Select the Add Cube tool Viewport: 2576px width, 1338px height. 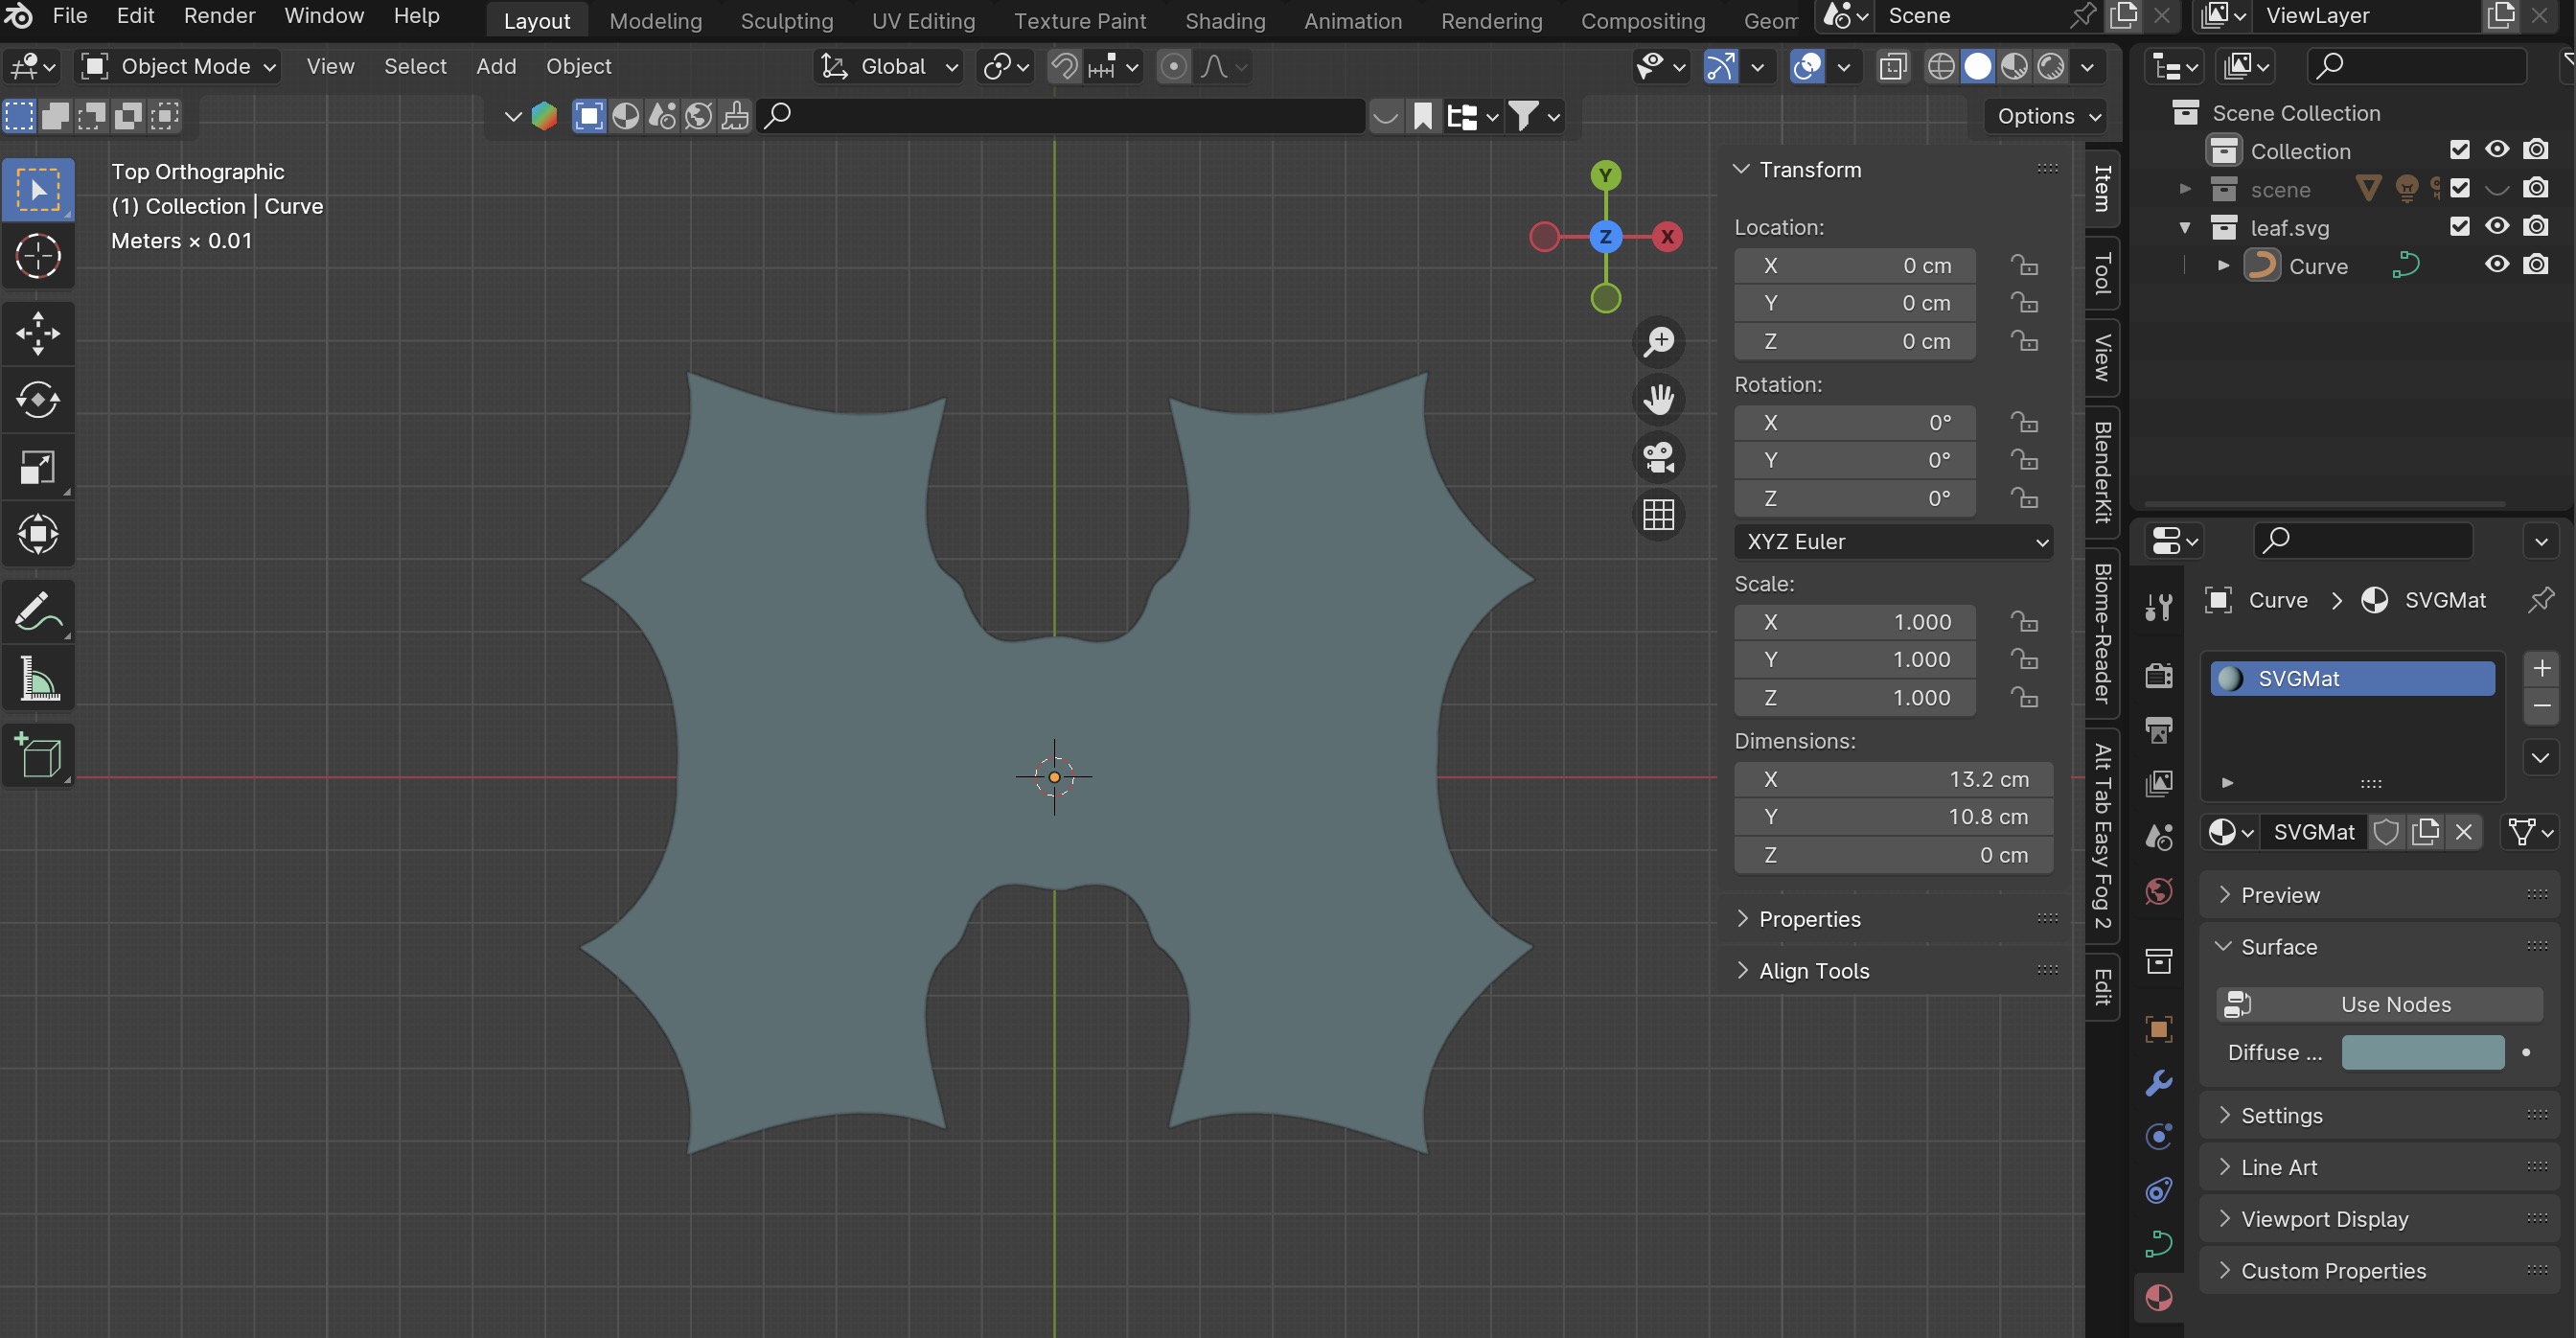point(38,755)
